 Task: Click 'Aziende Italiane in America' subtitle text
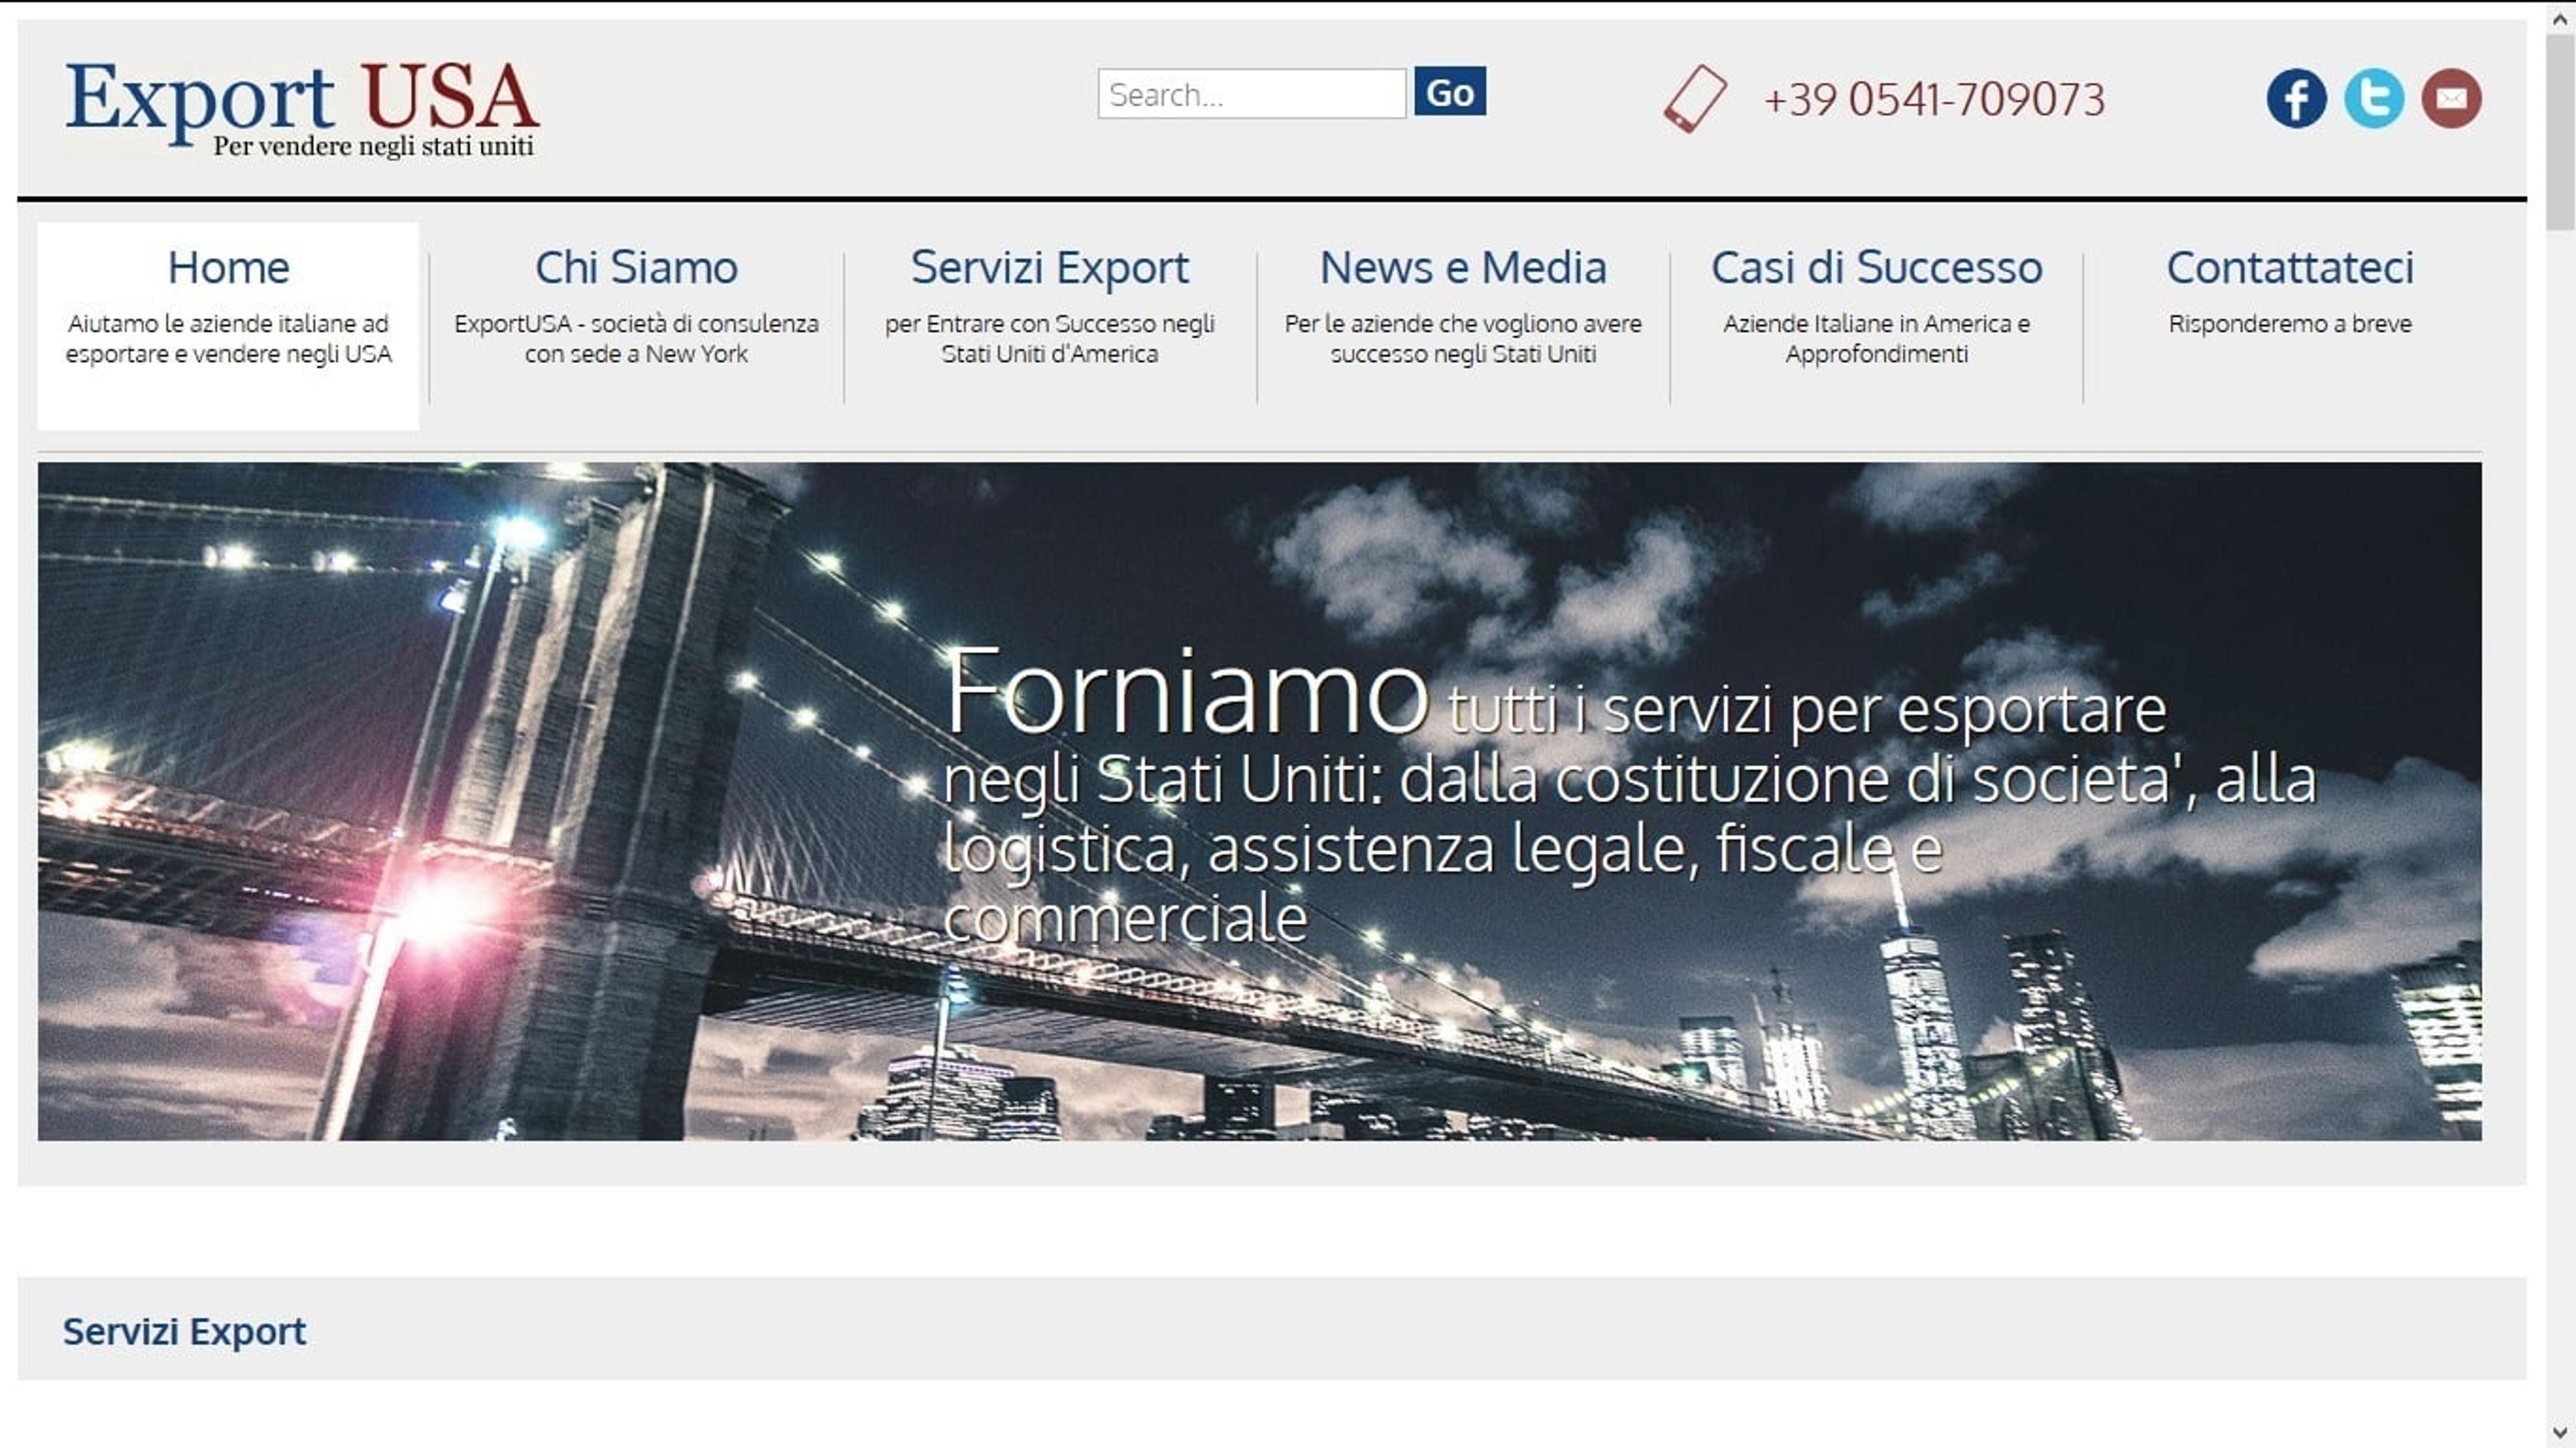point(1876,338)
